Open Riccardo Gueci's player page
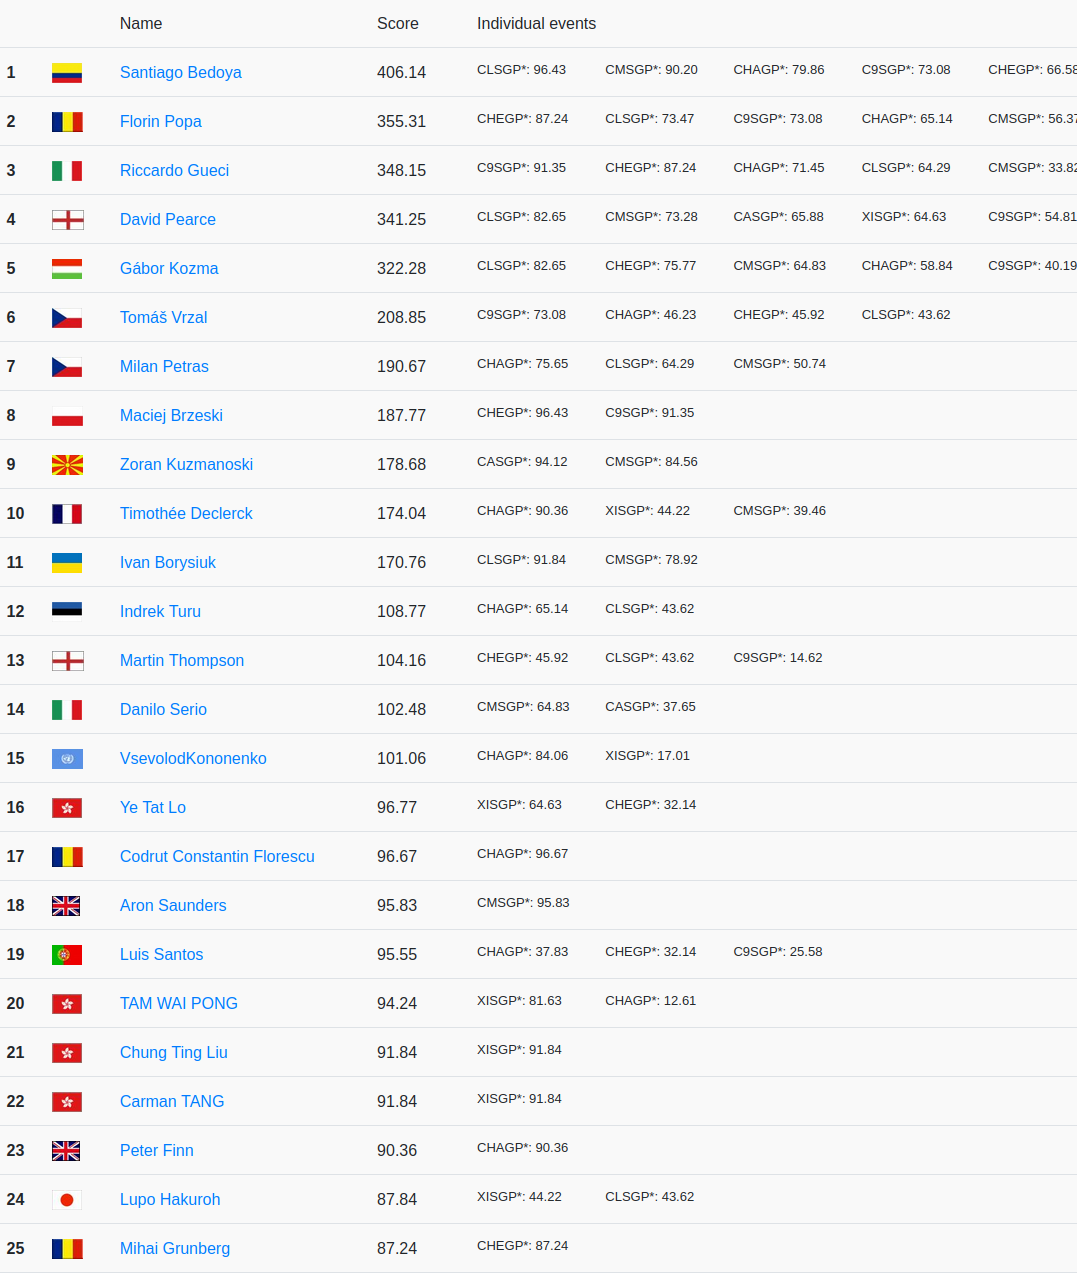This screenshot has width=1077, height=1273. pyautogui.click(x=174, y=170)
